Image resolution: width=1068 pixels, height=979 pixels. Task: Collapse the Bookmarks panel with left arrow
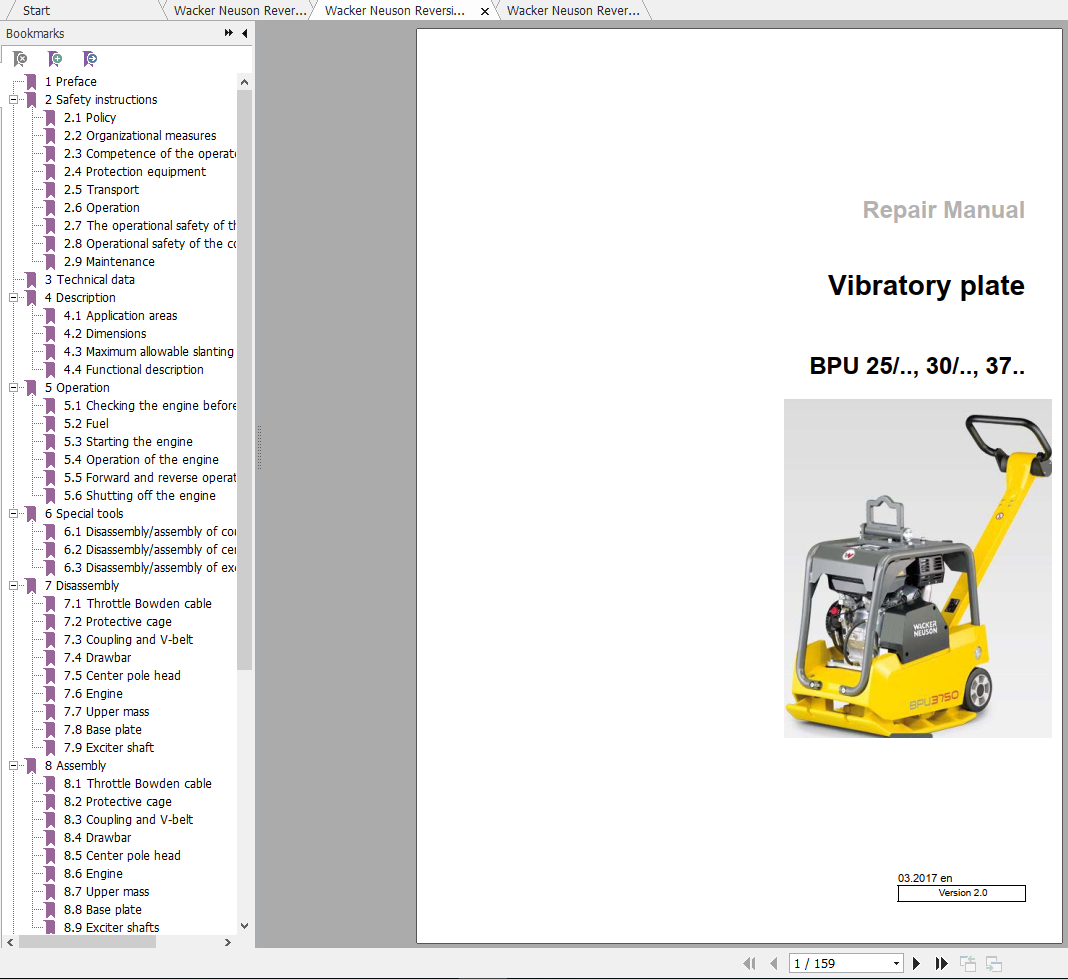[x=245, y=33]
